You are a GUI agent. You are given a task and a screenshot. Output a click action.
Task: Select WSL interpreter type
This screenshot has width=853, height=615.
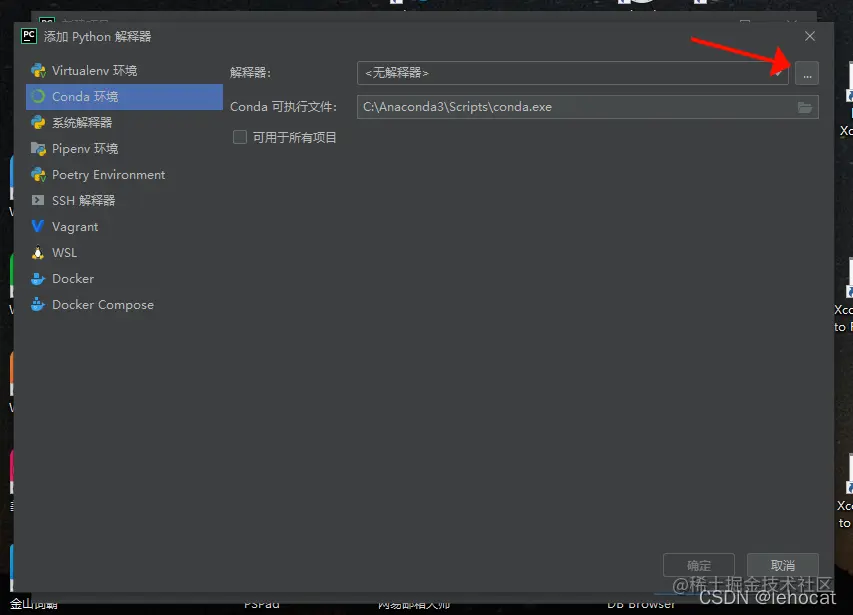[124, 253]
